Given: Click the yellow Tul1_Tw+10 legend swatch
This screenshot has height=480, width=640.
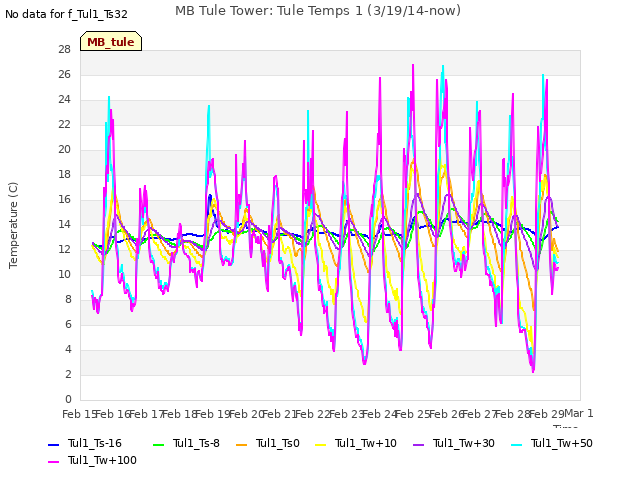Looking at the screenshot, I should (x=321, y=444).
